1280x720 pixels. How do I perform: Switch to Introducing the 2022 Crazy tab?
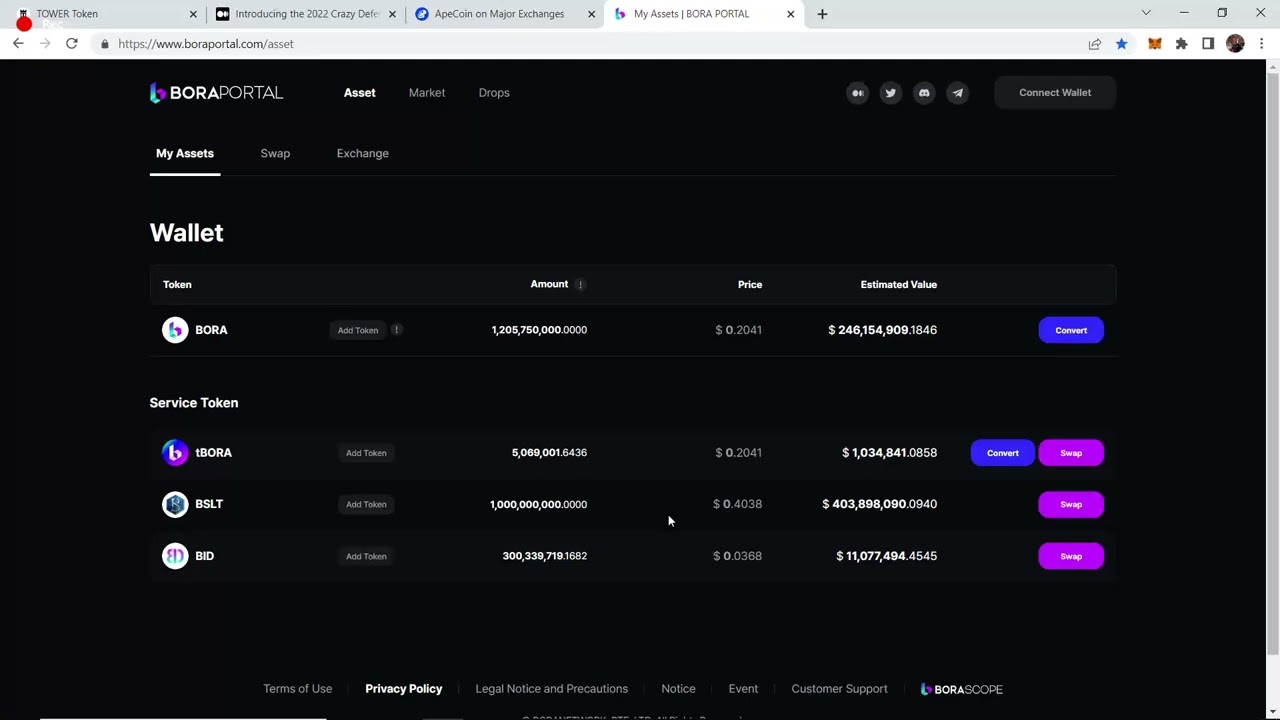(308, 14)
